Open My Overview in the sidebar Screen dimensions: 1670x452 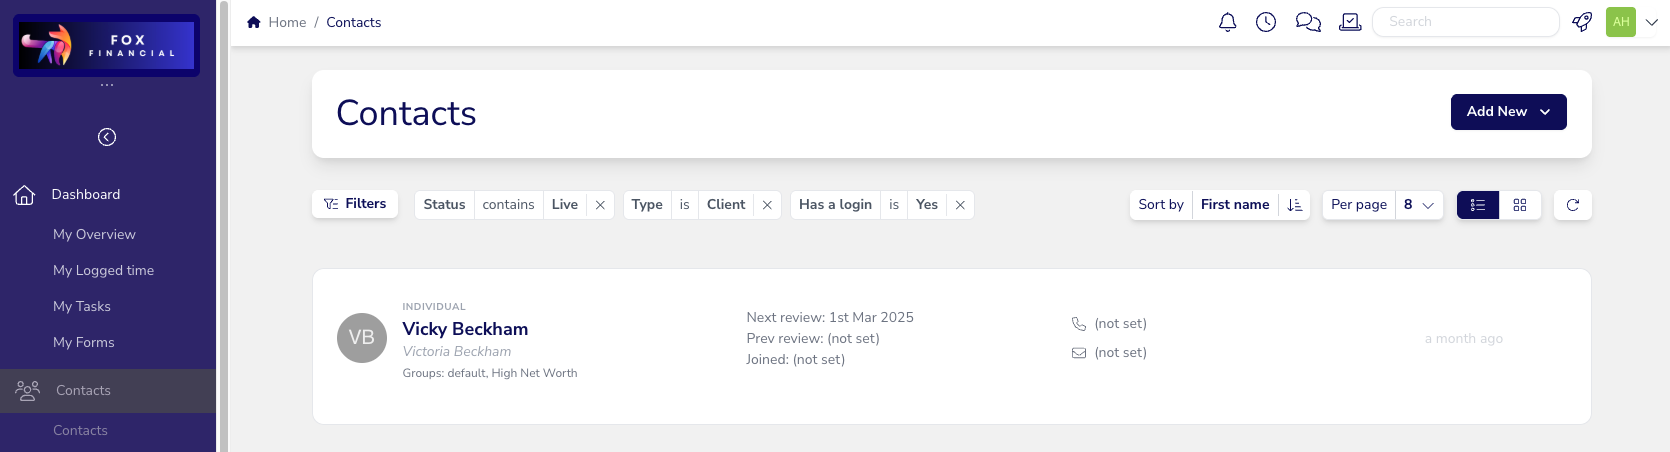[x=94, y=234]
